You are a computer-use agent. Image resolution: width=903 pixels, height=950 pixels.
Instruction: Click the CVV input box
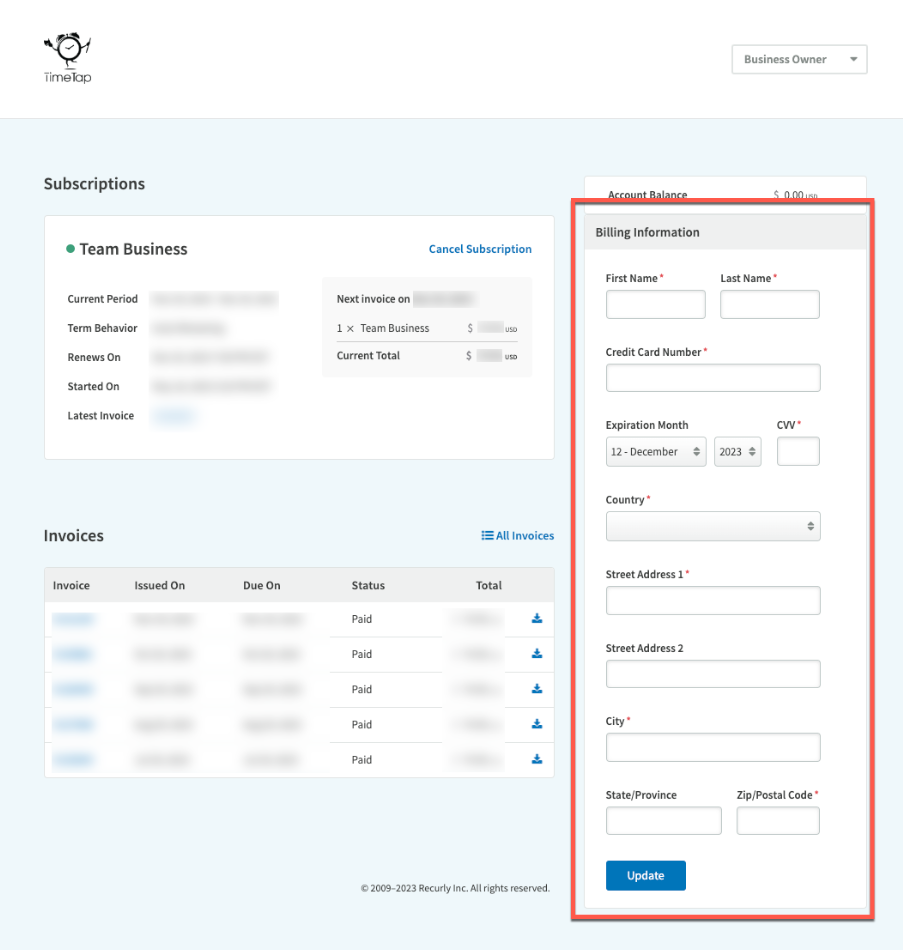point(798,451)
